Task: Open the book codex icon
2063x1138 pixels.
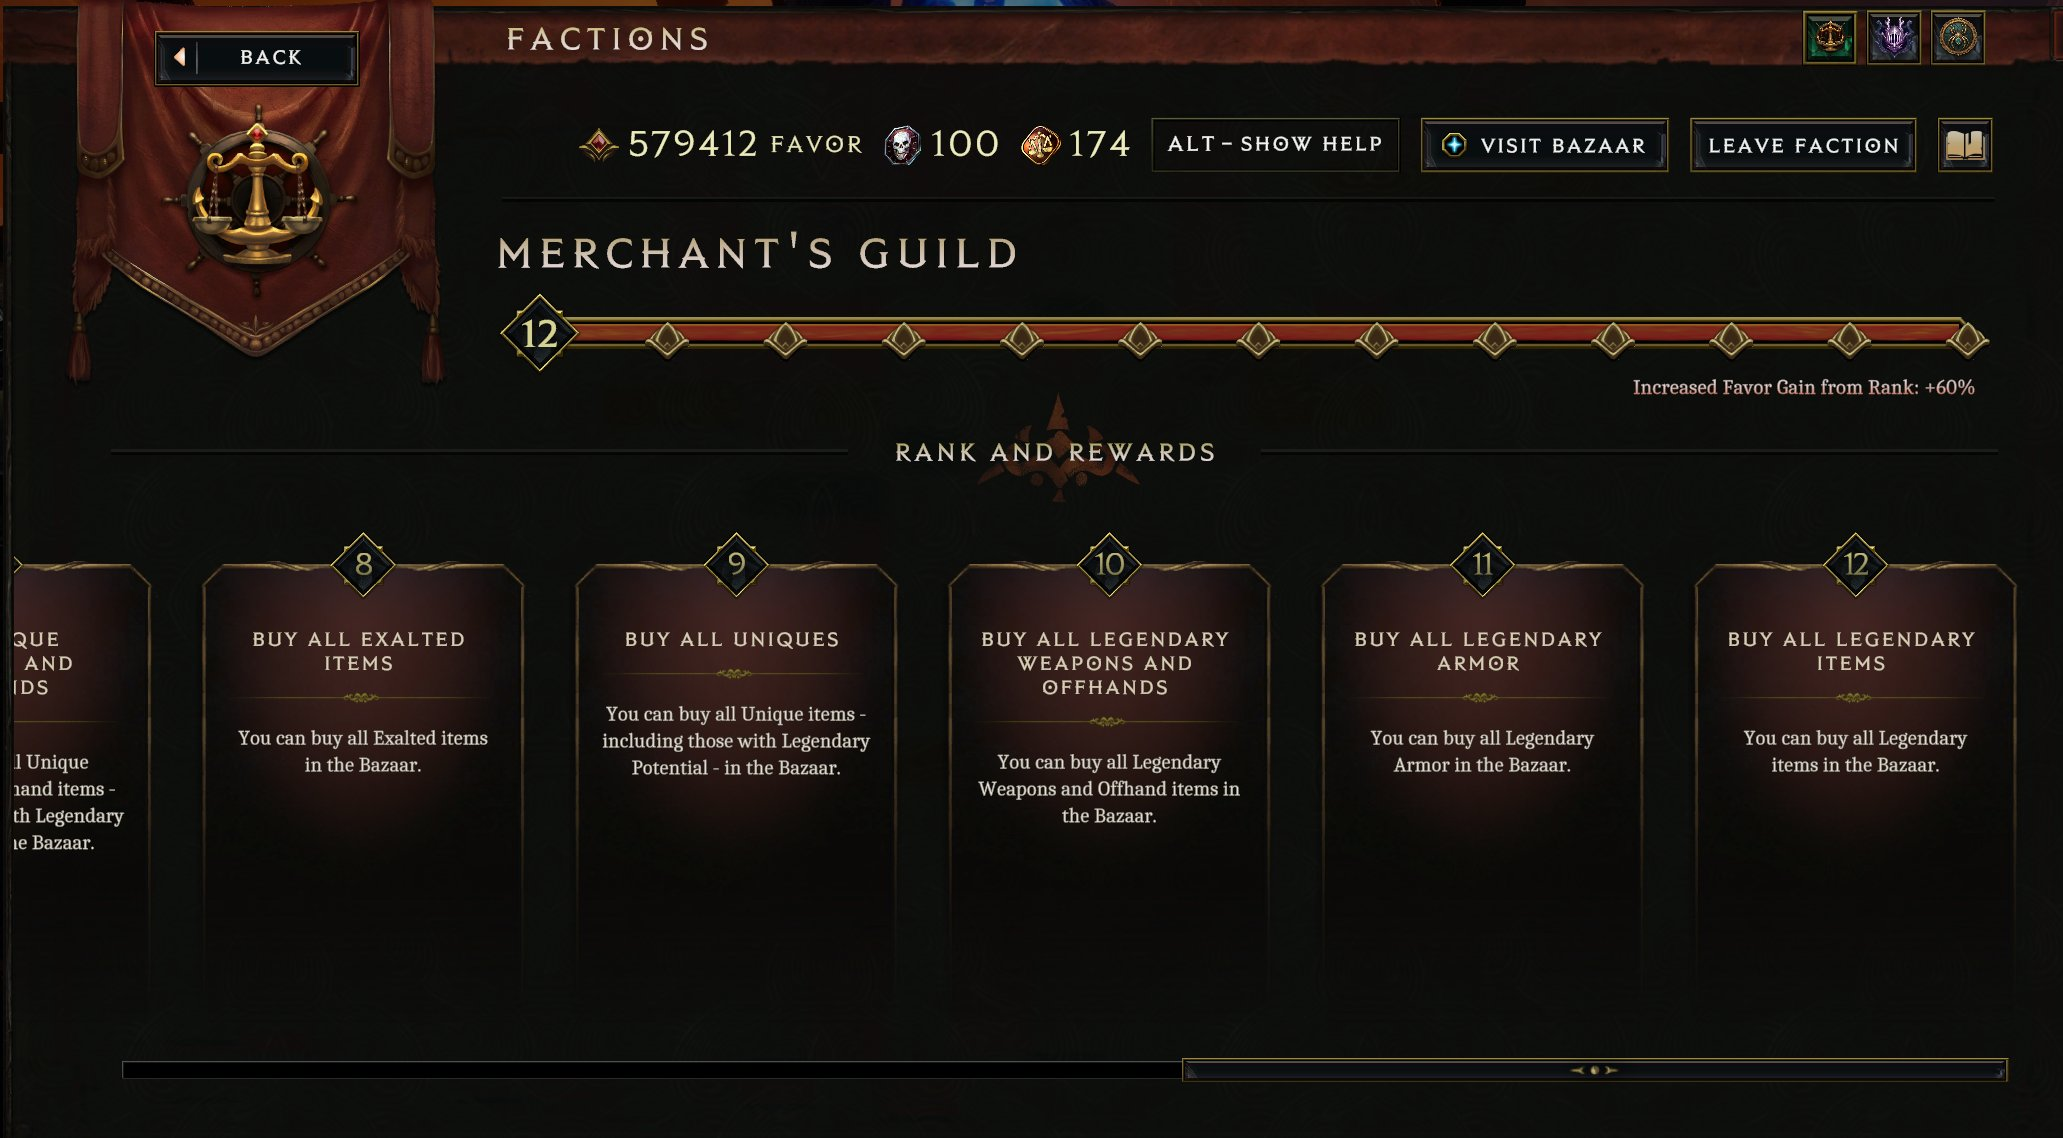Action: coord(1965,146)
